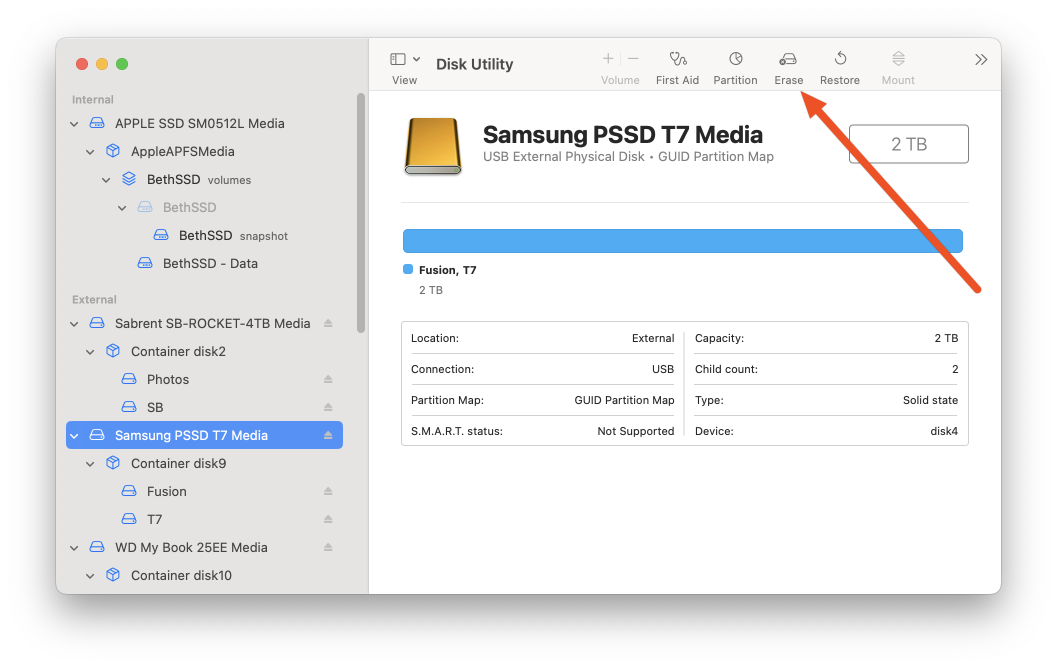
Task: Remove a volume with the minus icon
Action: click(x=633, y=59)
